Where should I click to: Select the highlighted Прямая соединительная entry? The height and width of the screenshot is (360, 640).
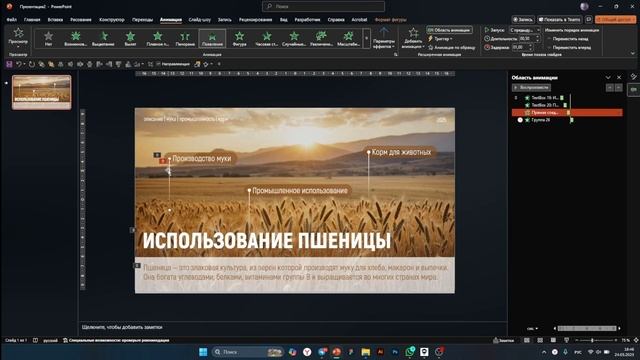(567, 112)
